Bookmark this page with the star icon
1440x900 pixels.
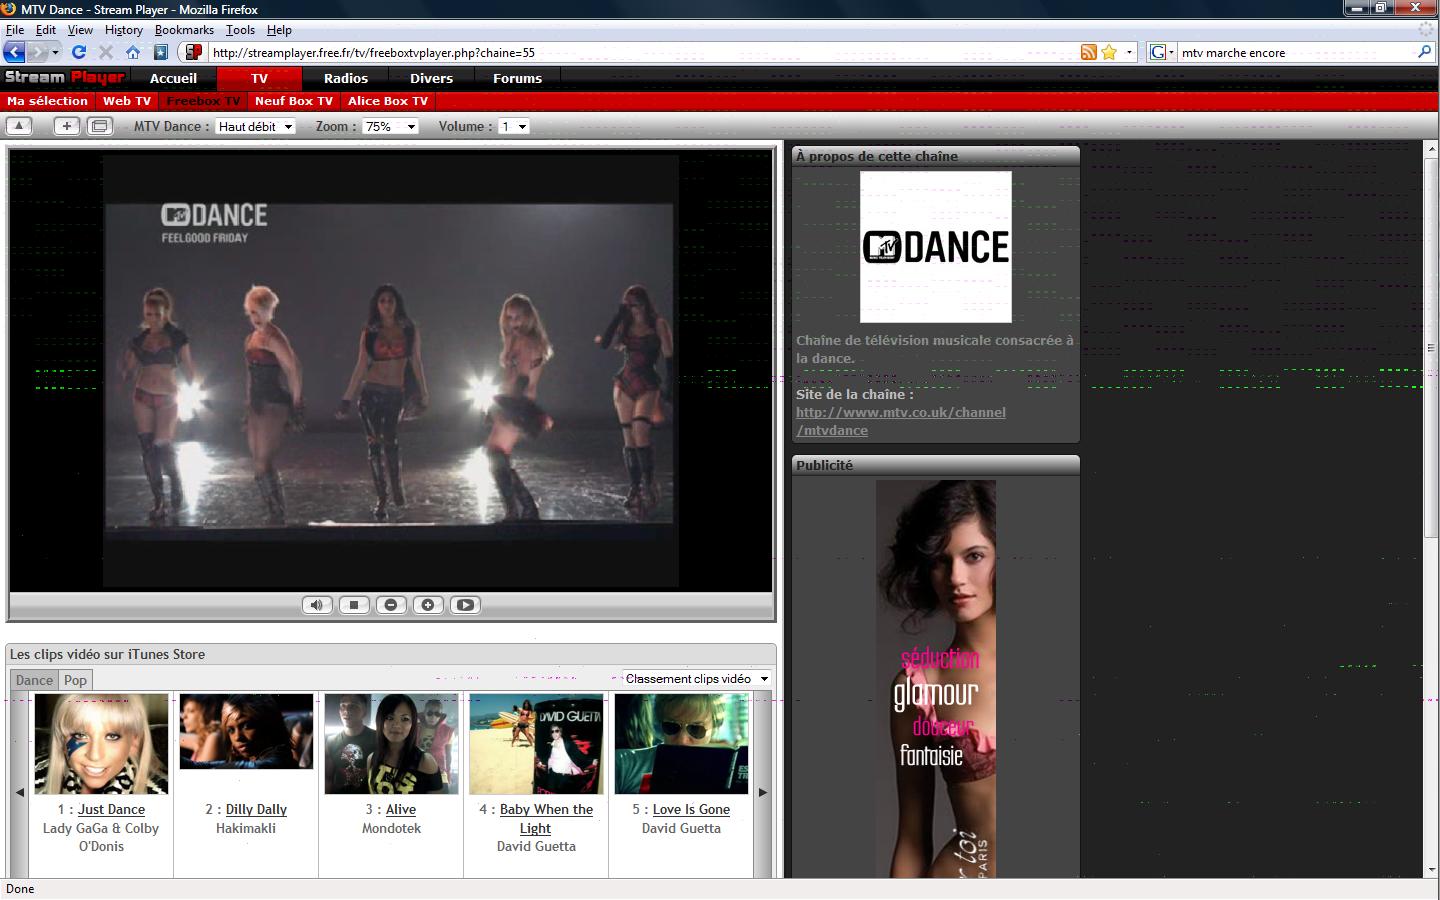click(x=1109, y=52)
